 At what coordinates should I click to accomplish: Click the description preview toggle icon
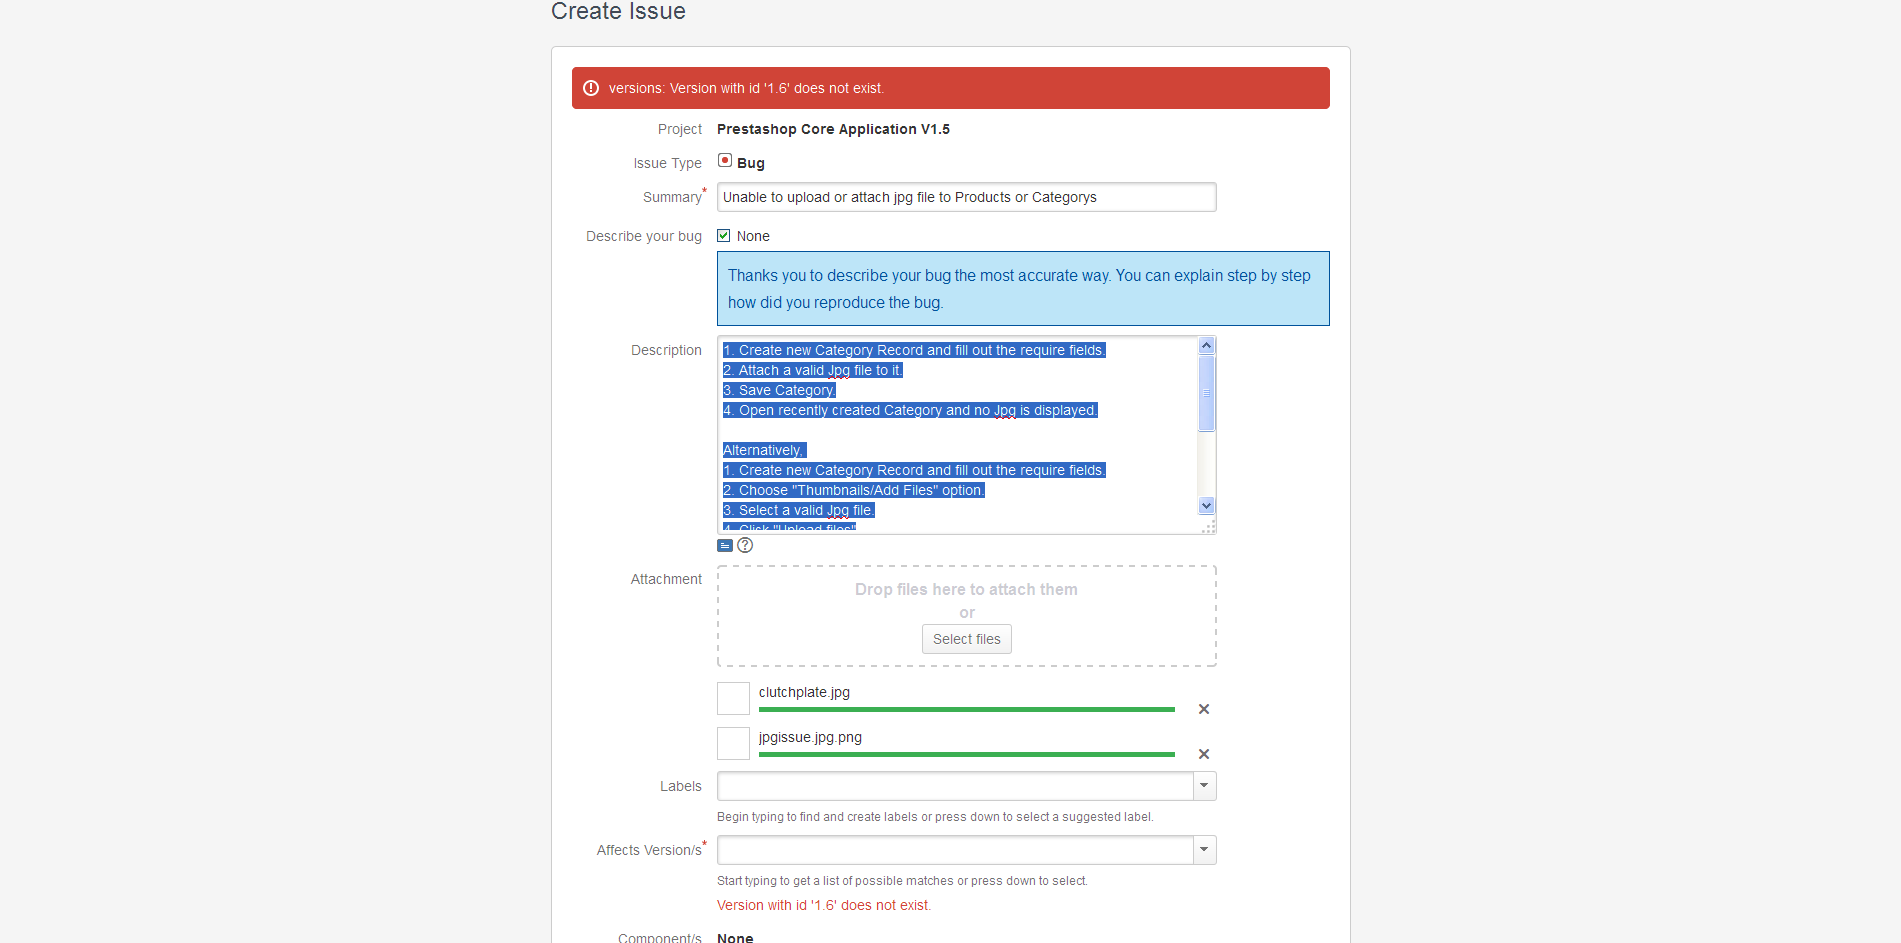[725, 546]
